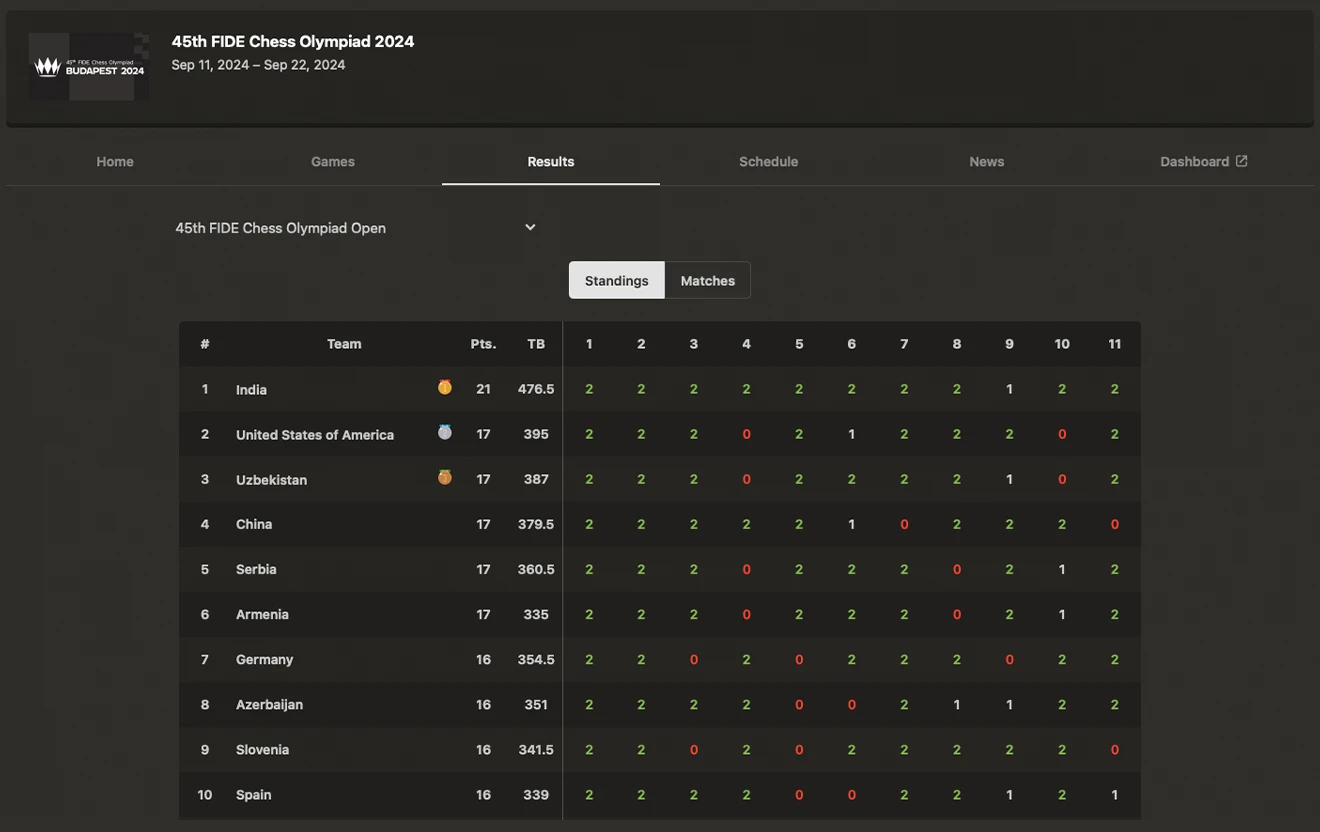
Task: Click Uzbekistan's bronze medal icon
Action: click(x=445, y=477)
